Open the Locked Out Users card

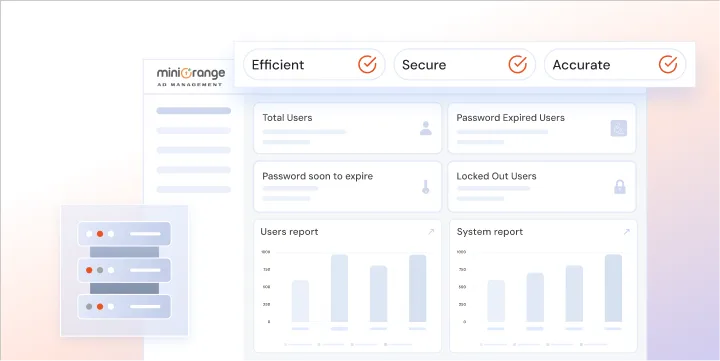(x=542, y=186)
